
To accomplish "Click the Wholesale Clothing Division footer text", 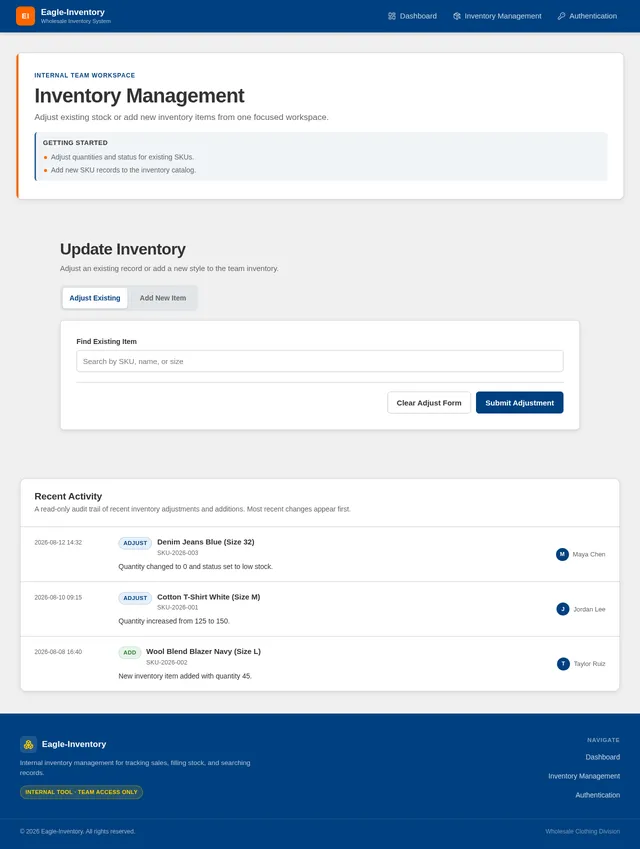I will pos(583,831).
